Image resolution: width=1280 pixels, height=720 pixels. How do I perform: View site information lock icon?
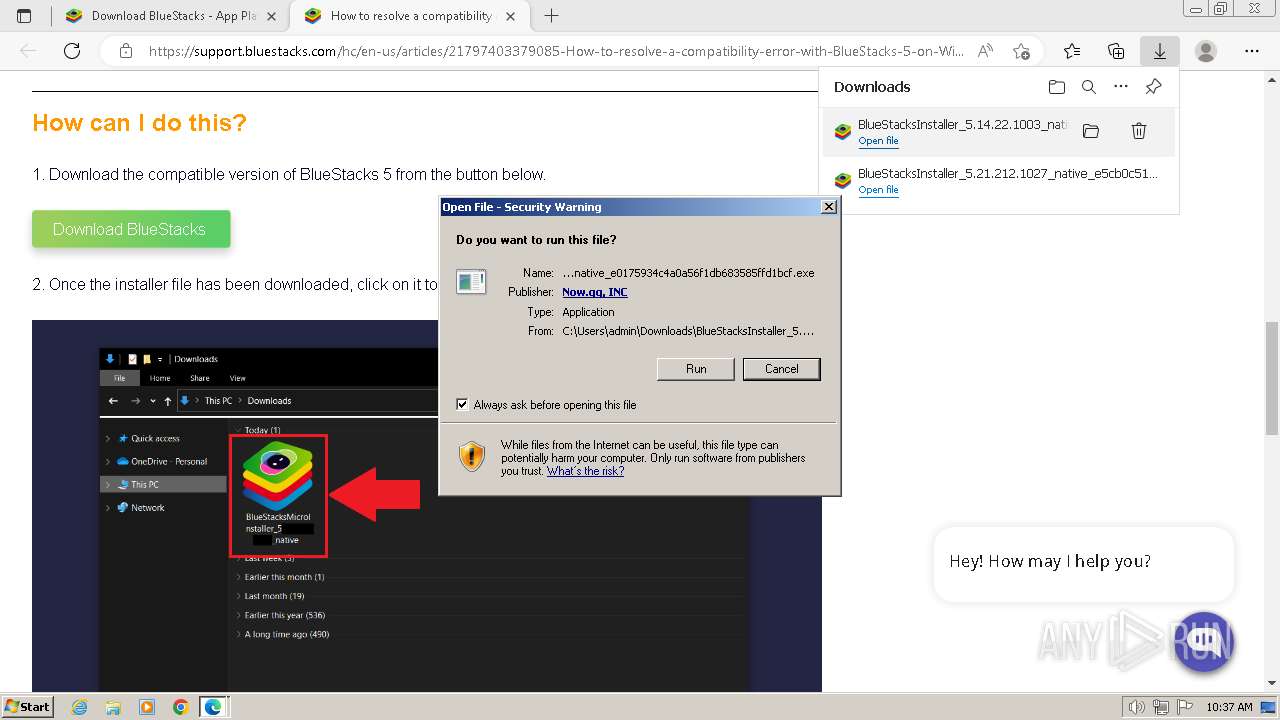coord(125,51)
